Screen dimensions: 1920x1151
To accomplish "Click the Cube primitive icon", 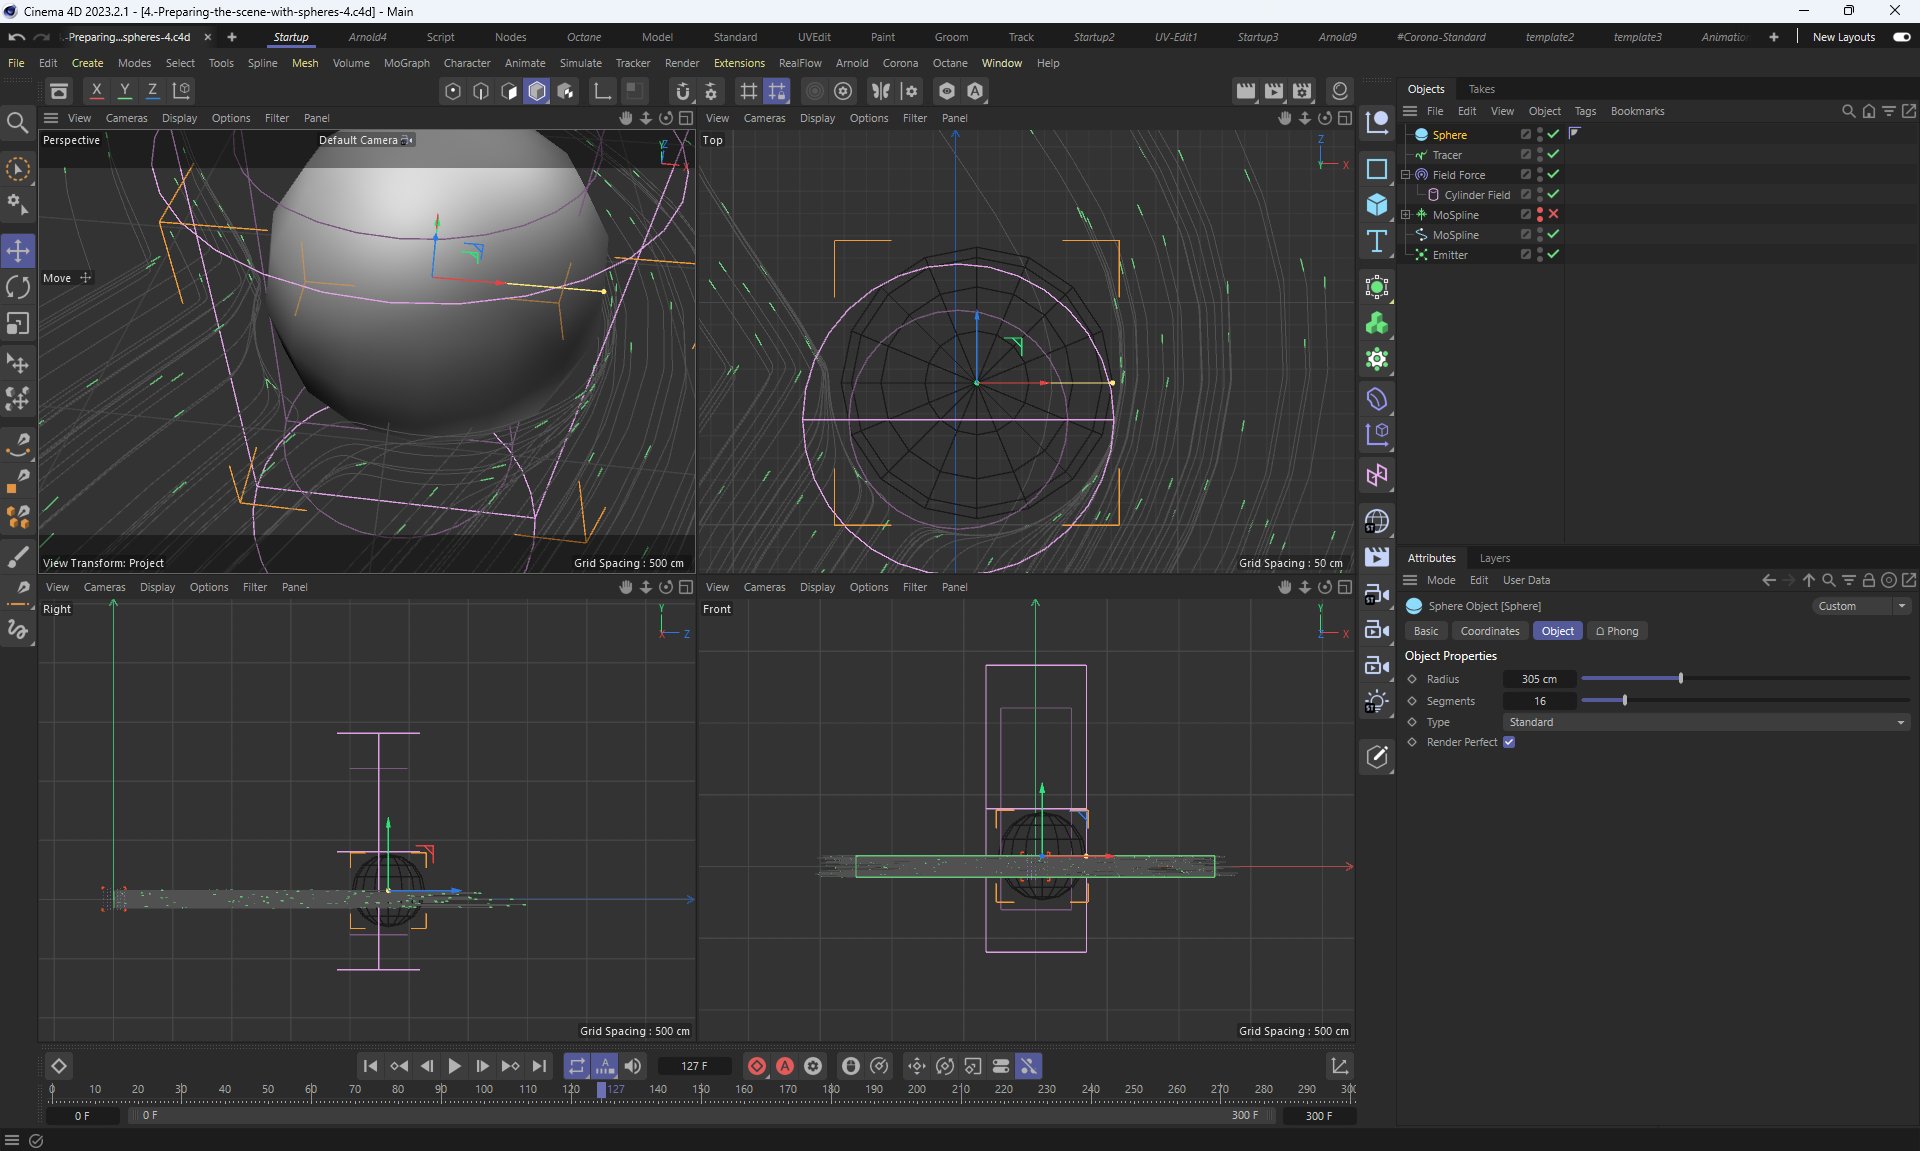I will [x=1377, y=205].
